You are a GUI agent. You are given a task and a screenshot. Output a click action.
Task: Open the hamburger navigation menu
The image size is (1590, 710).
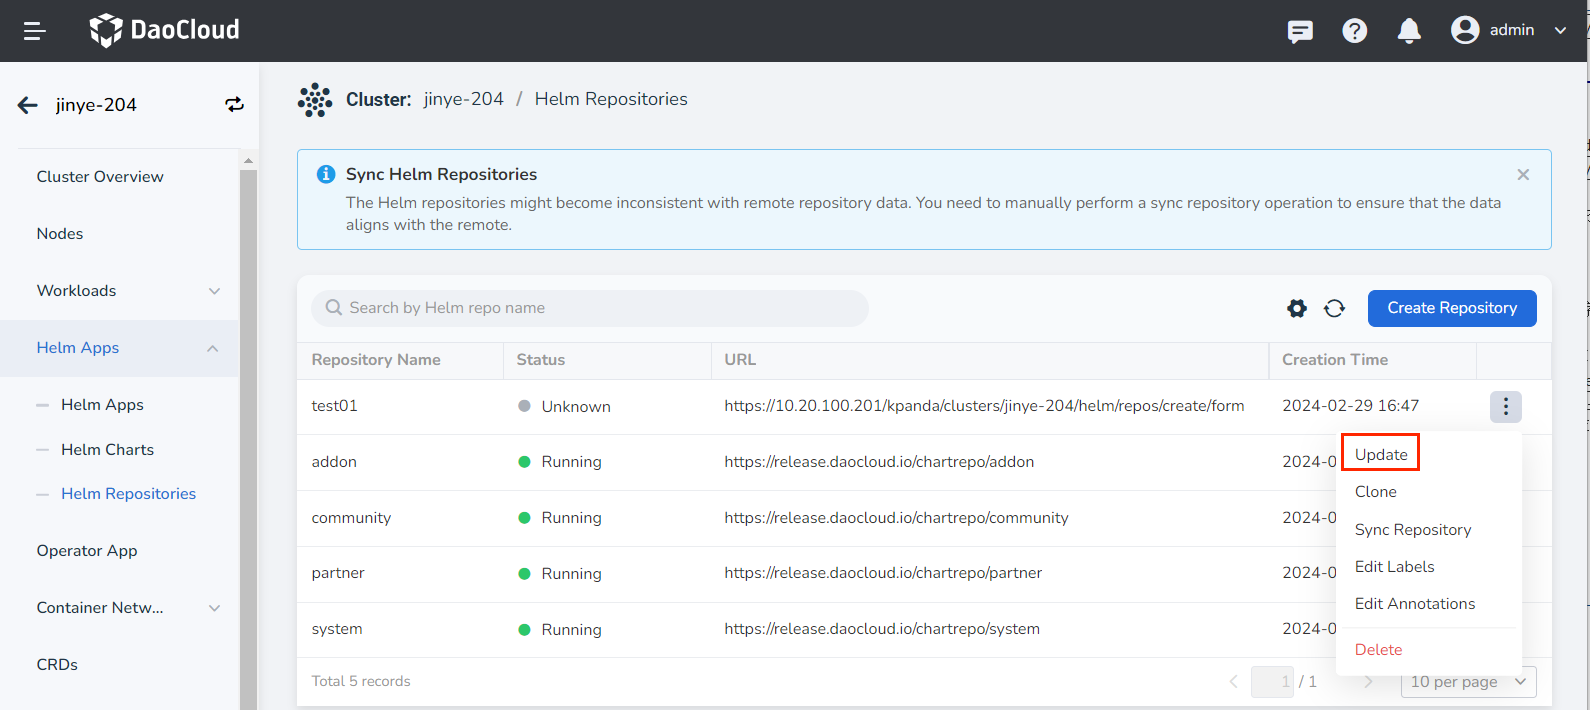[35, 31]
